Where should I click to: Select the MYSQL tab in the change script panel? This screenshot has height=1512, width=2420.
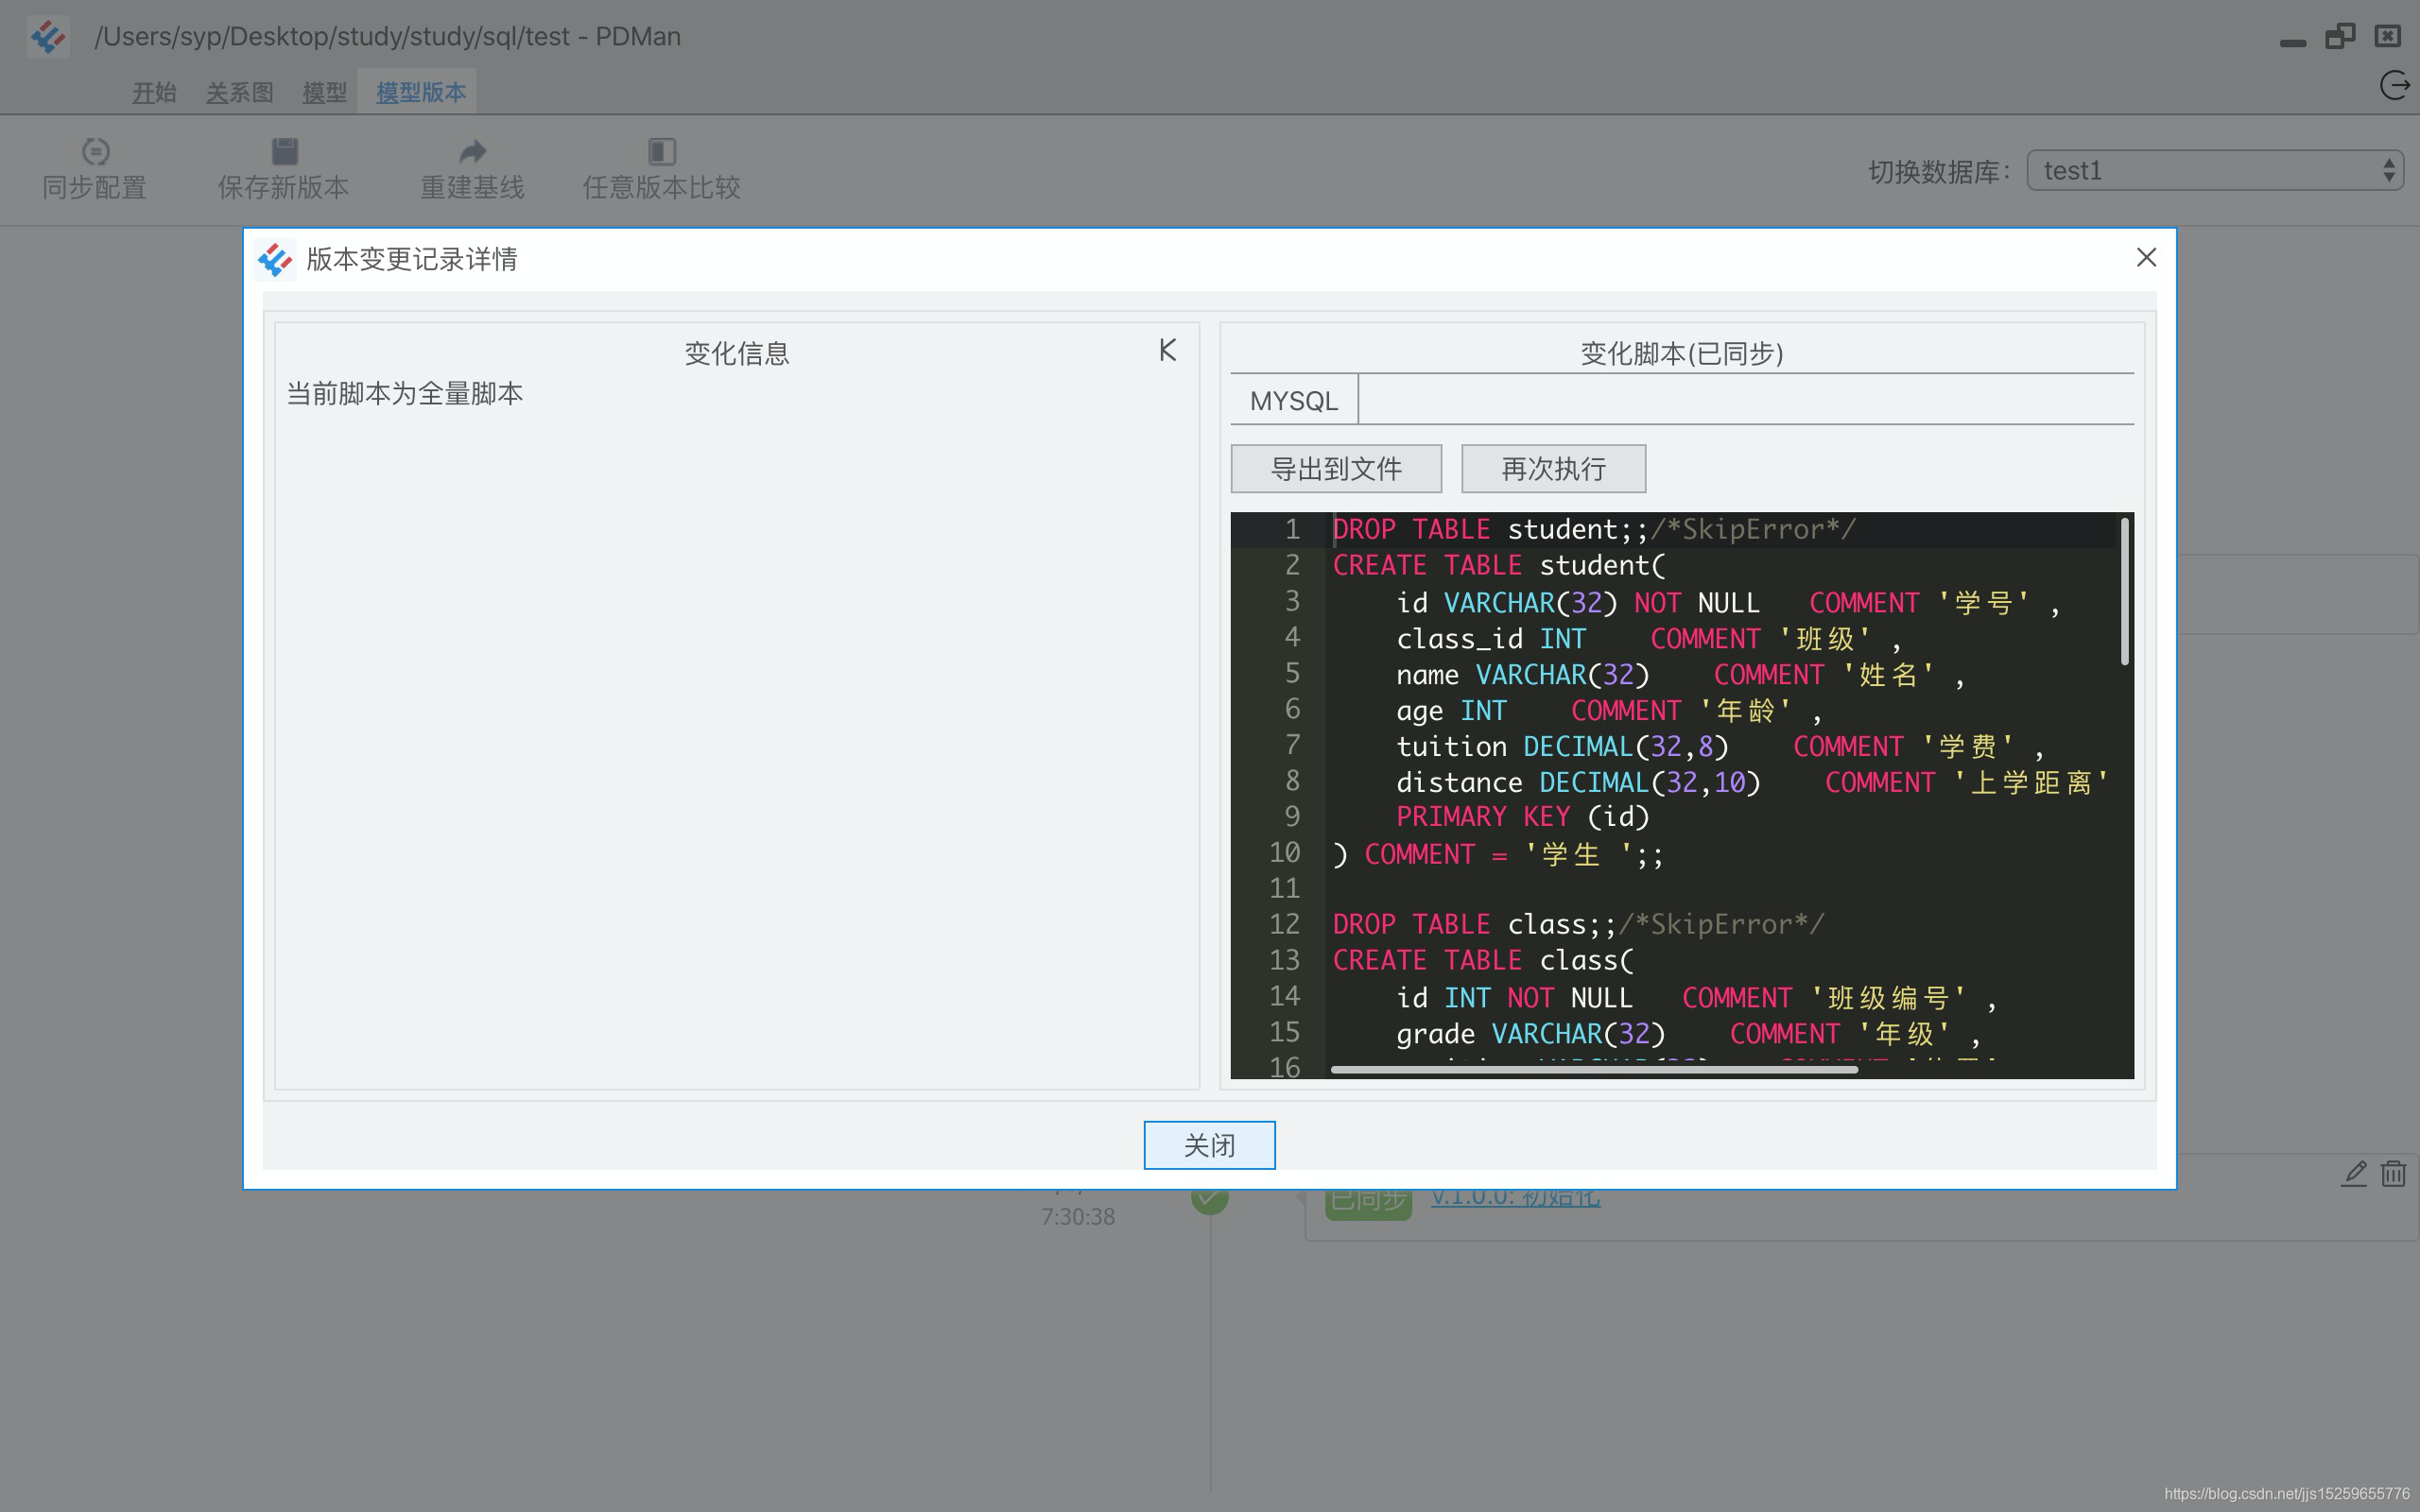[1294, 399]
